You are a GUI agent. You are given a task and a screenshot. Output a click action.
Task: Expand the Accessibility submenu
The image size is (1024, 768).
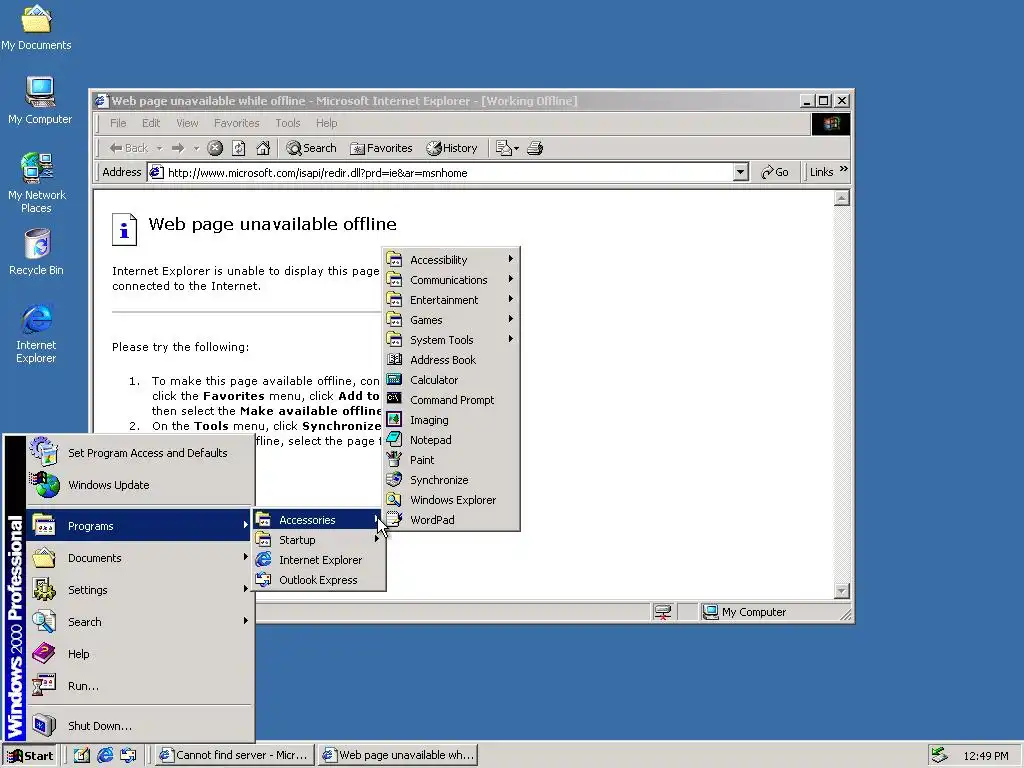pyautogui.click(x=451, y=260)
